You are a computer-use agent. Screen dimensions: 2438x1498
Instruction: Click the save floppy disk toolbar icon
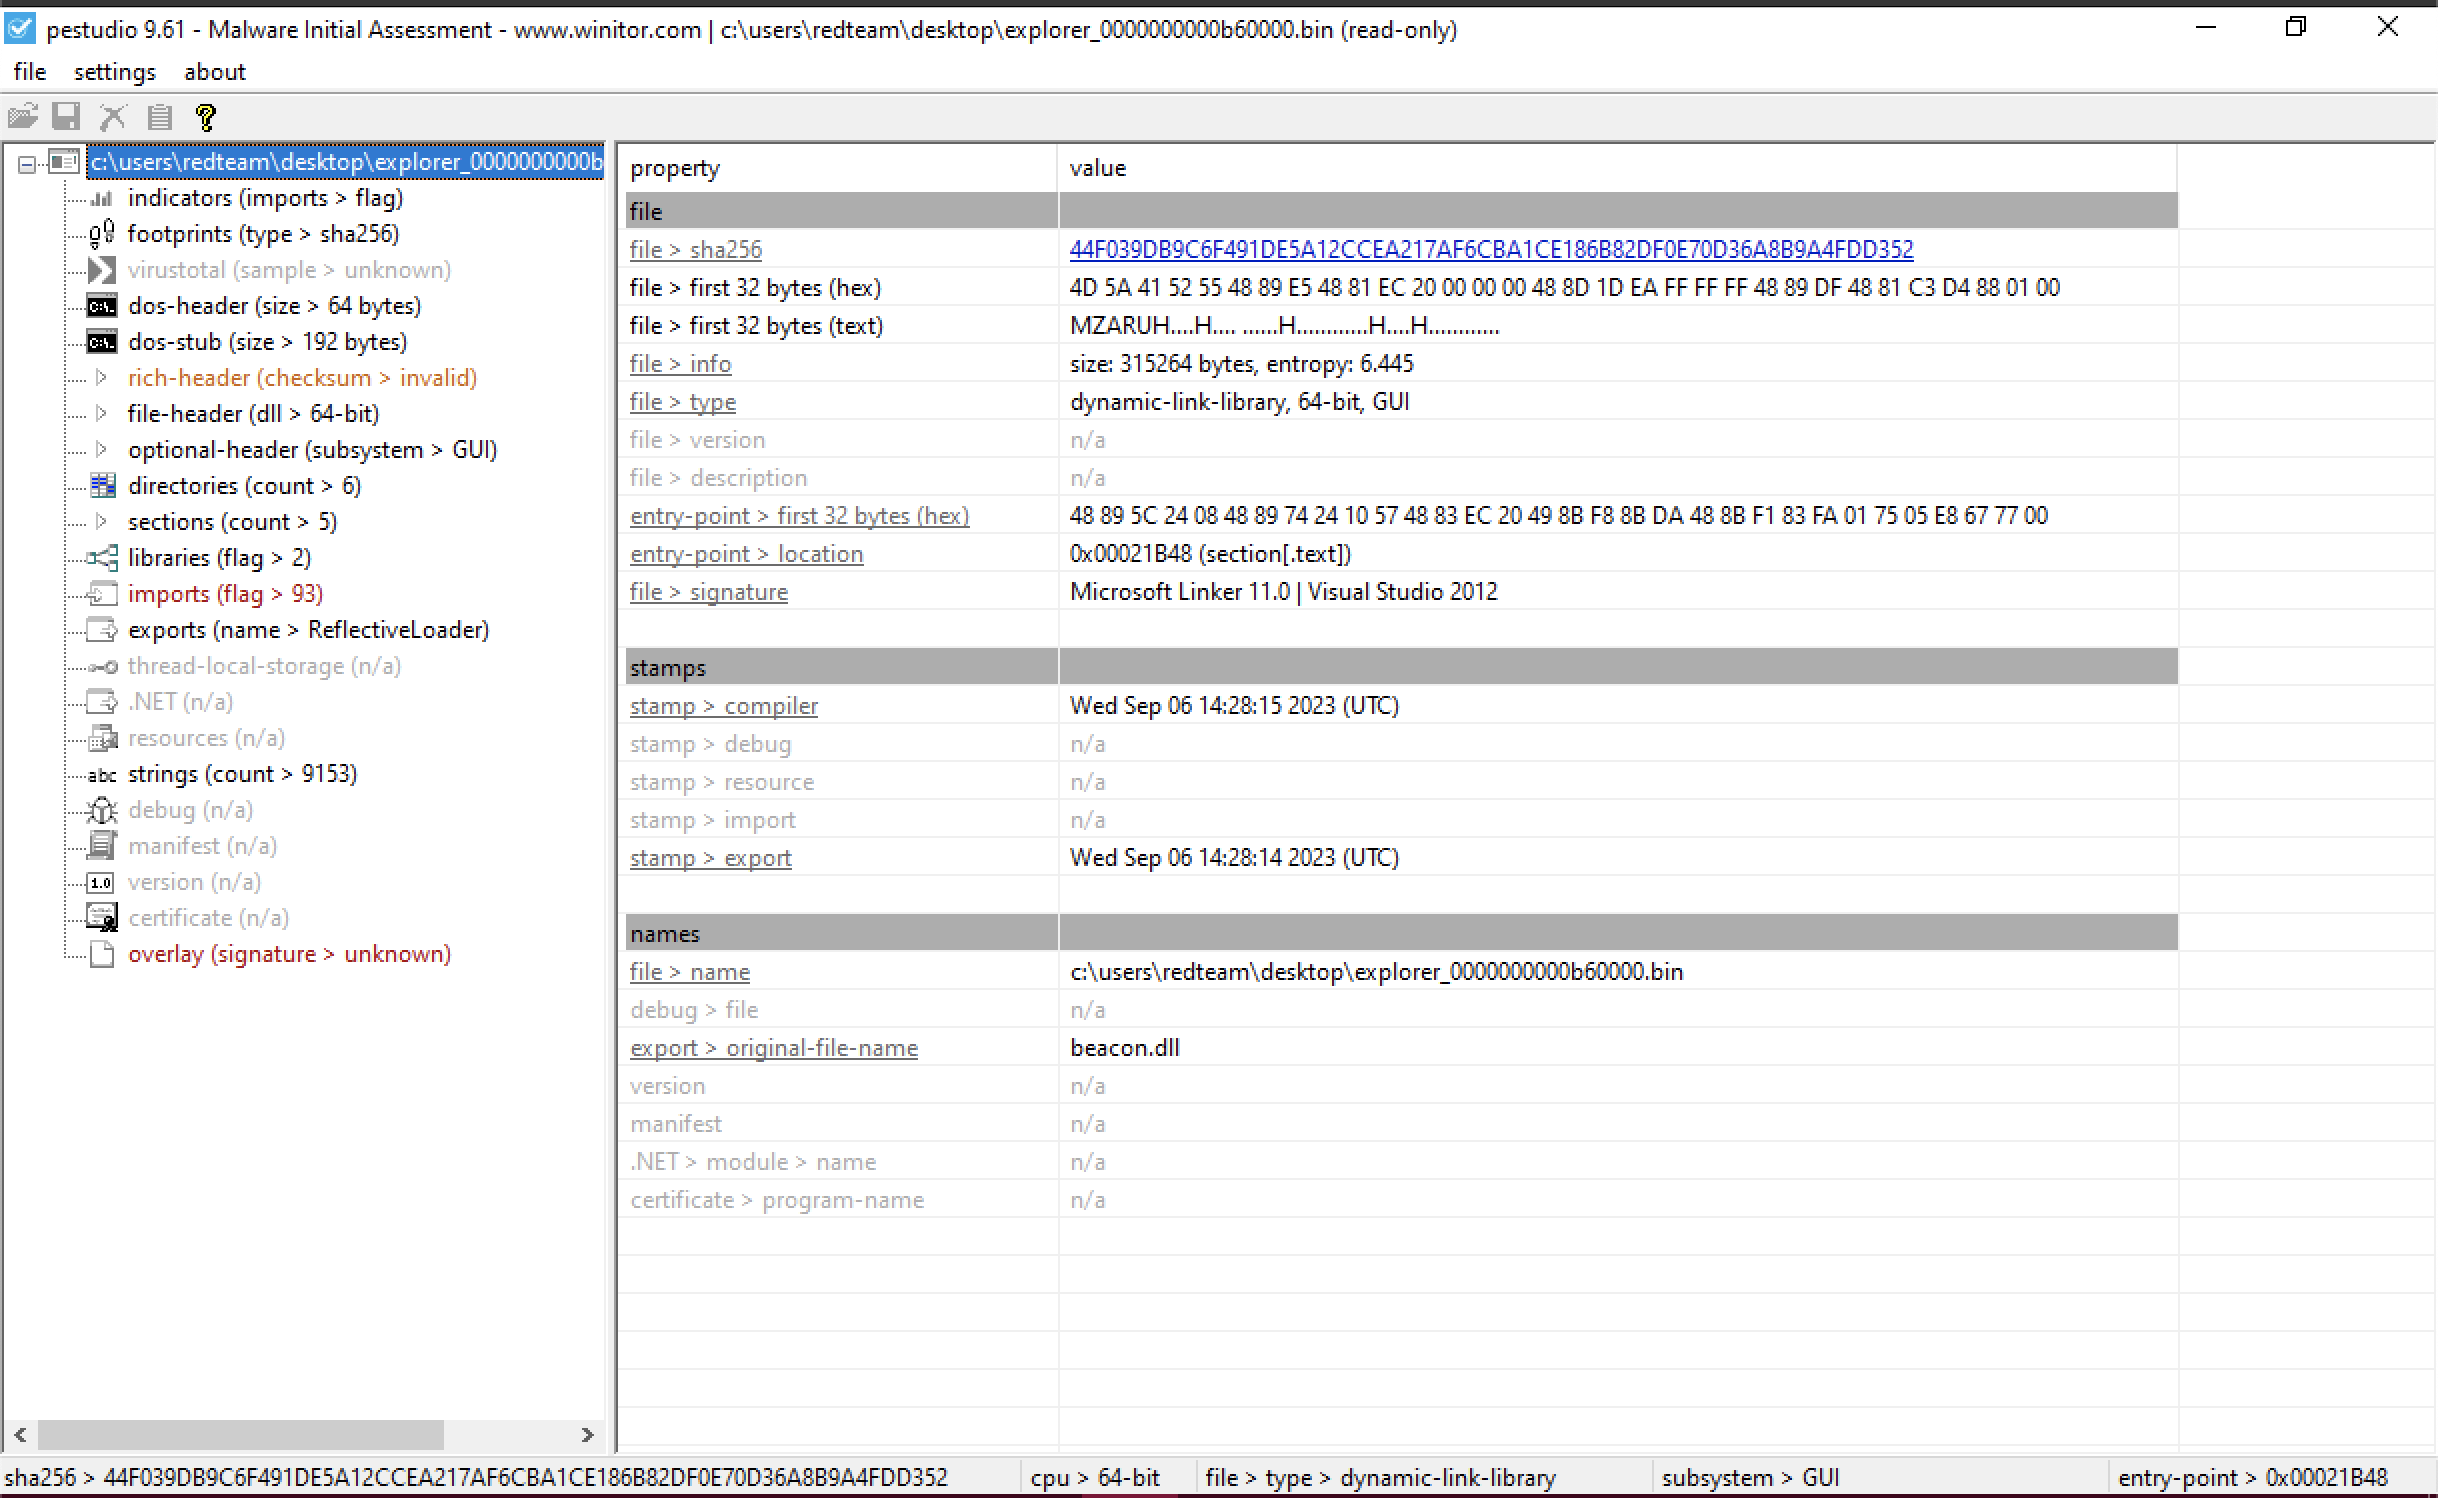(x=66, y=117)
